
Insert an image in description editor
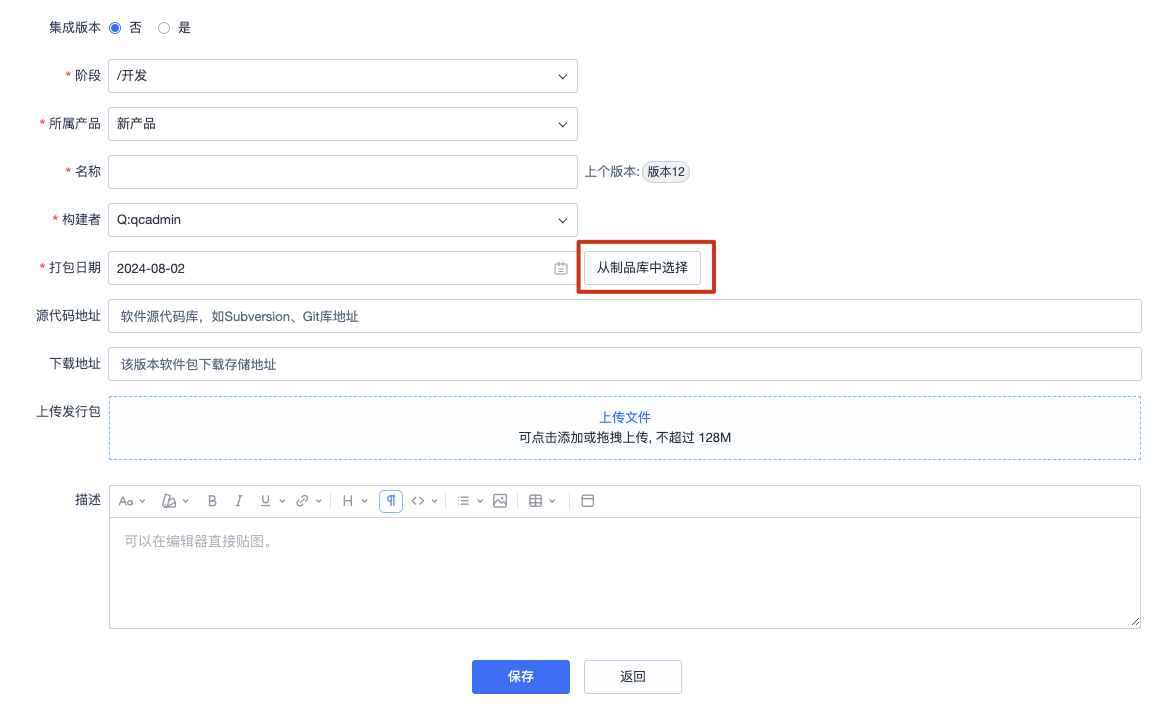tap(500, 501)
